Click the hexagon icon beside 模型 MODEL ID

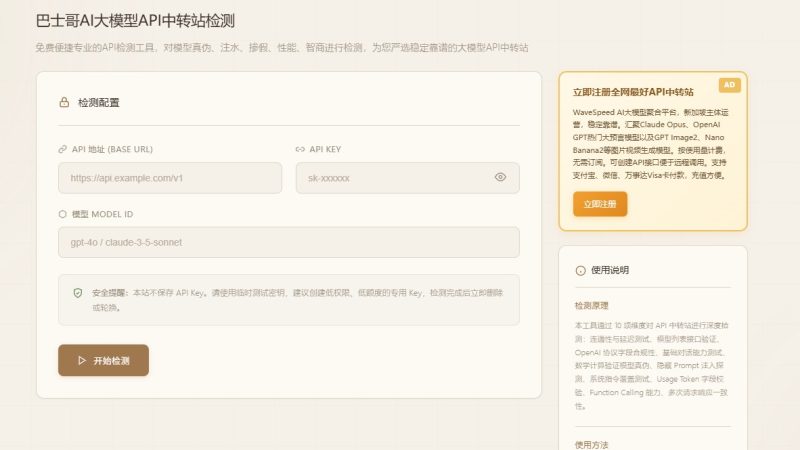coord(62,214)
